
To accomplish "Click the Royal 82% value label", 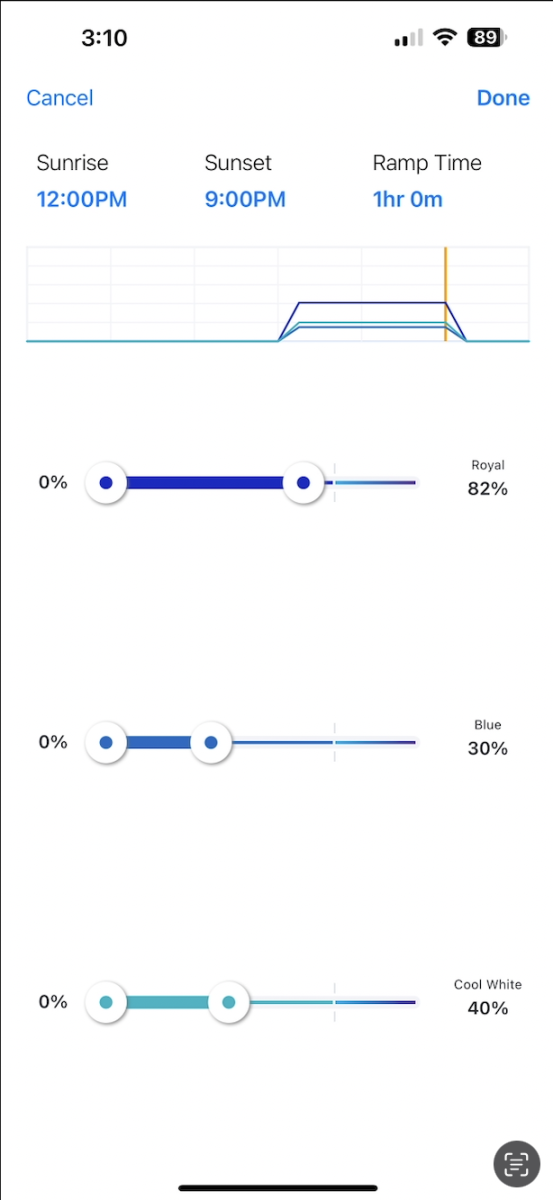I will [488, 489].
